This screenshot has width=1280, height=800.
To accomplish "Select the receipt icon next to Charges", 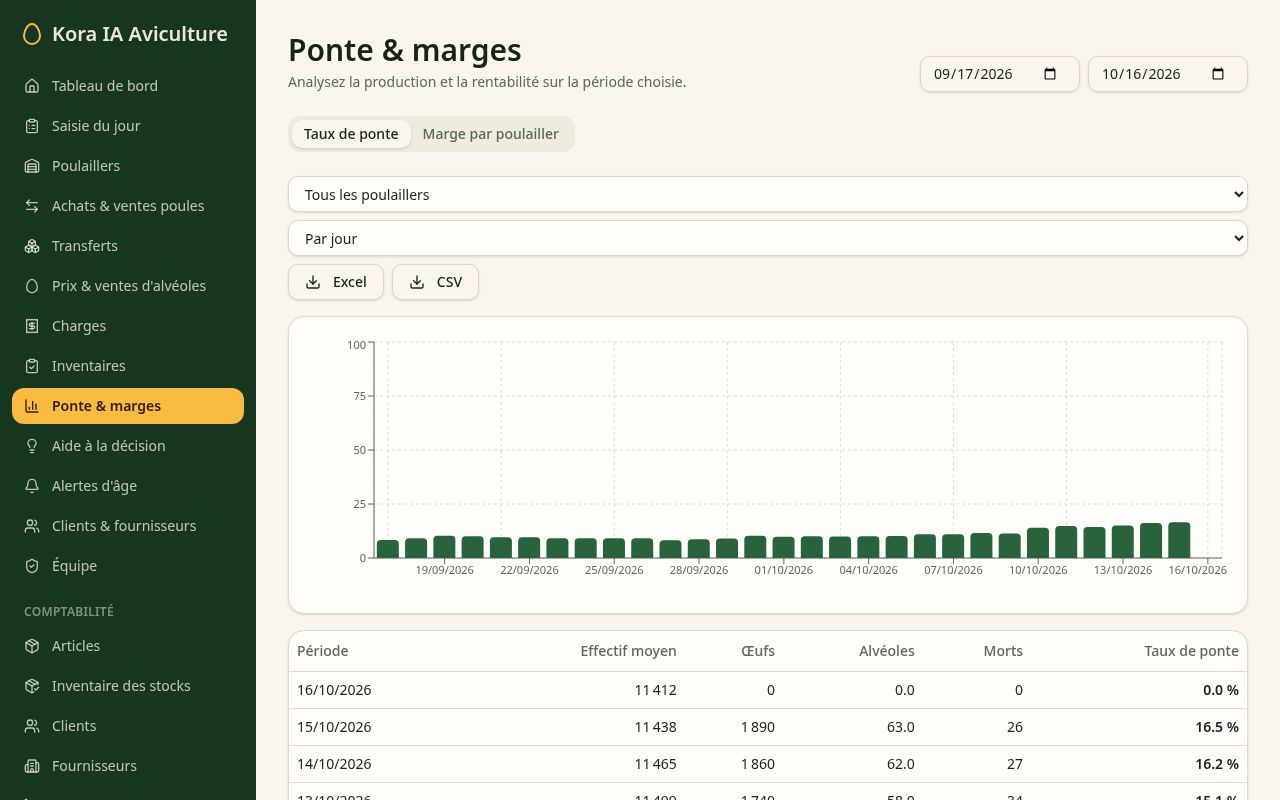I will click(x=32, y=326).
